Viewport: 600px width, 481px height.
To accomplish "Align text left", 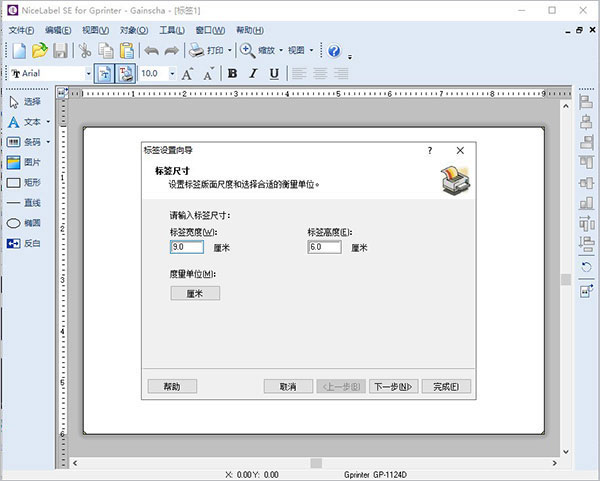I will [299, 73].
